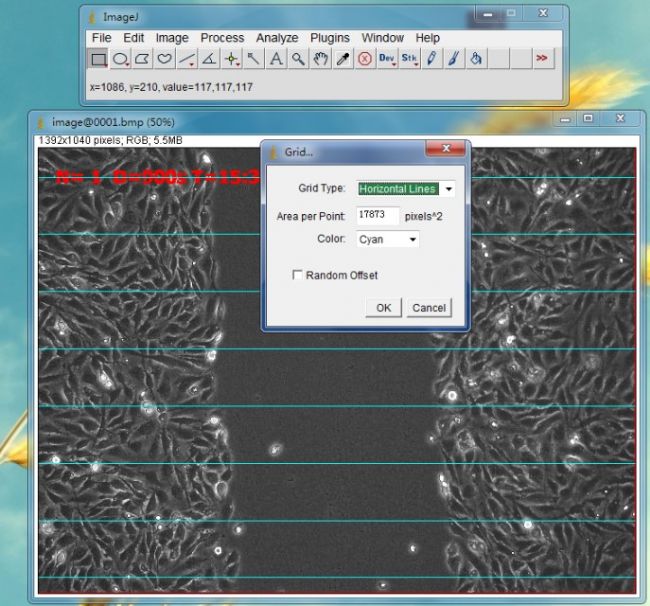Image resolution: width=650 pixels, height=606 pixels.
Task: Pick the Color picker eyedropper tool
Action: (x=342, y=59)
